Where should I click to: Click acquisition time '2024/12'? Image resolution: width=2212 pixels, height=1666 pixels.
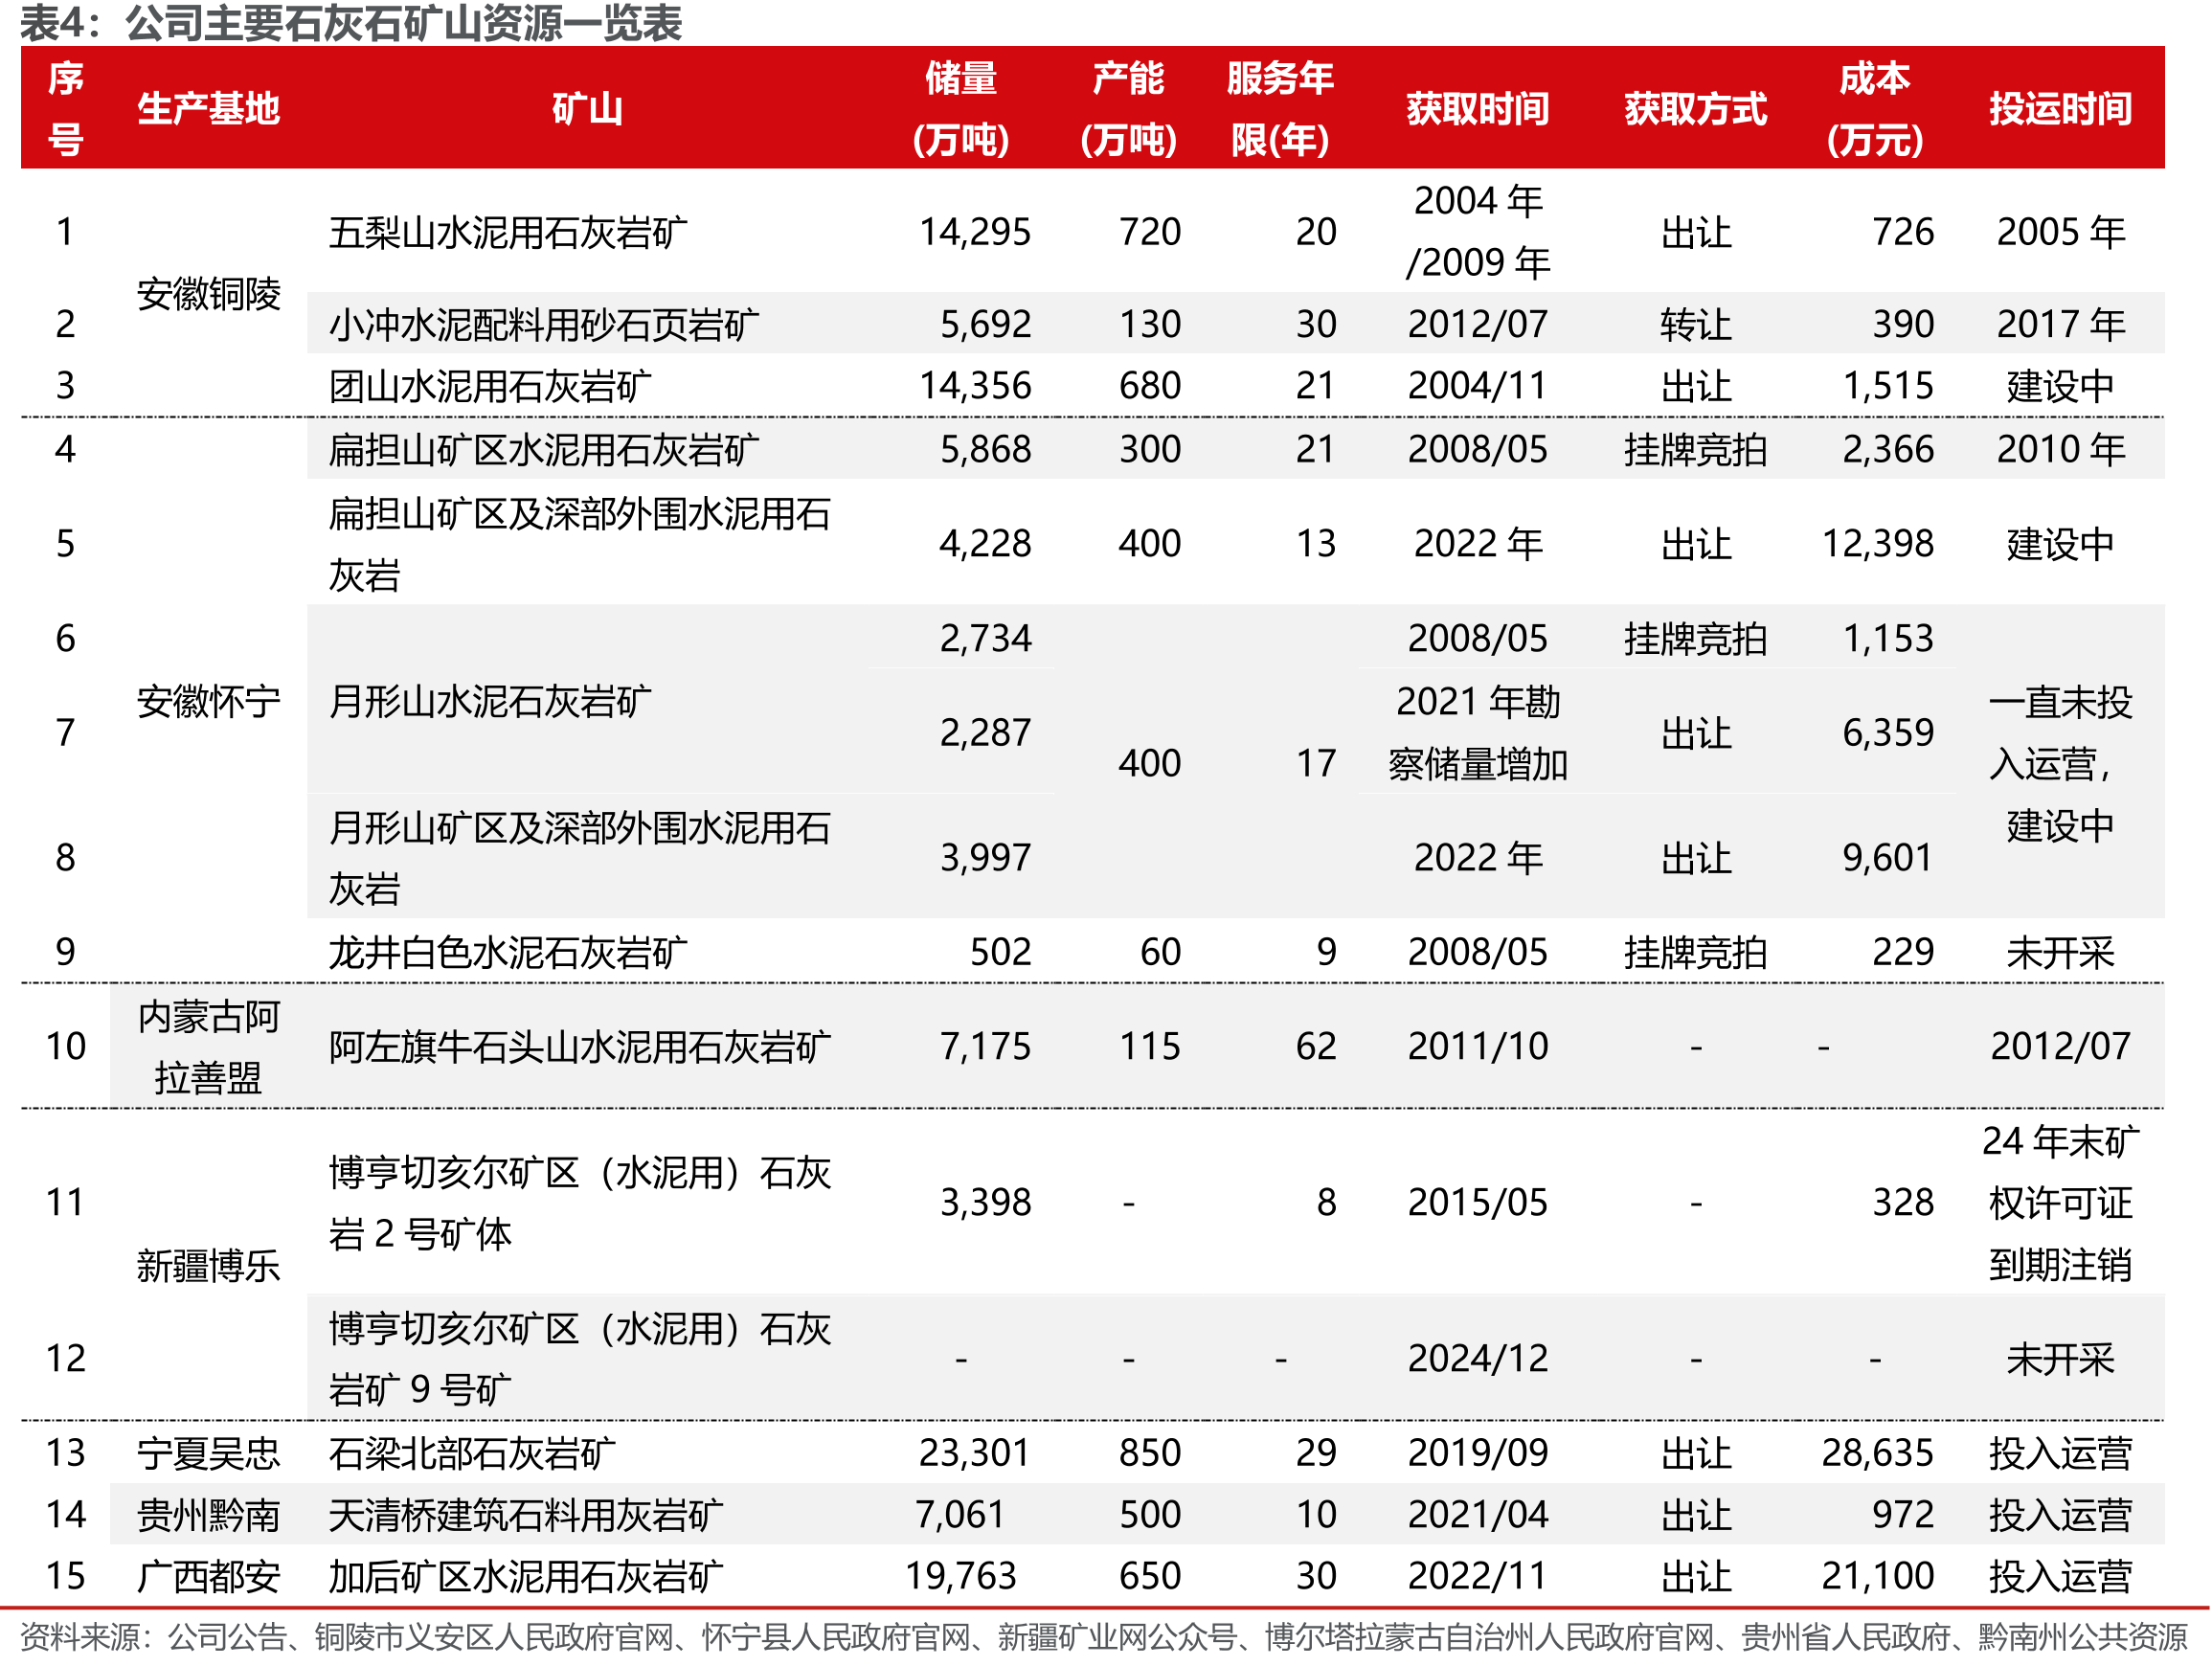point(1477,1359)
